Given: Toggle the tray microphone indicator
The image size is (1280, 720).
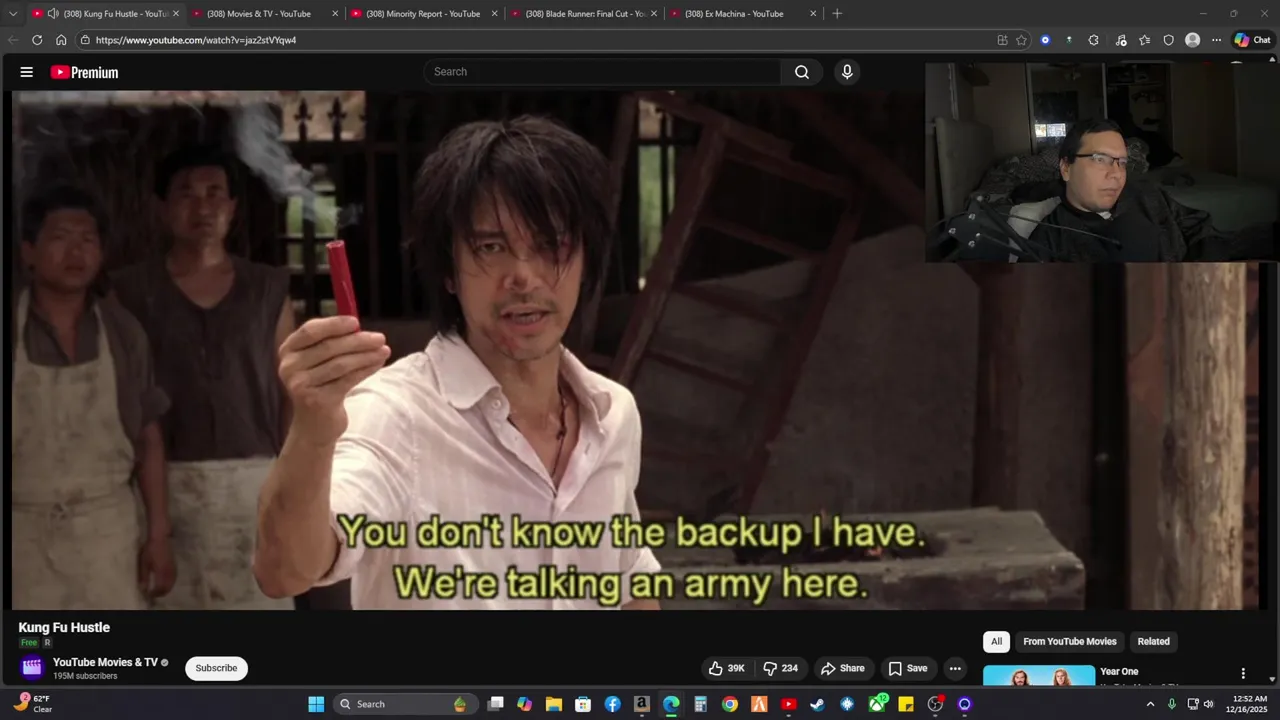Looking at the screenshot, I should tap(1171, 704).
